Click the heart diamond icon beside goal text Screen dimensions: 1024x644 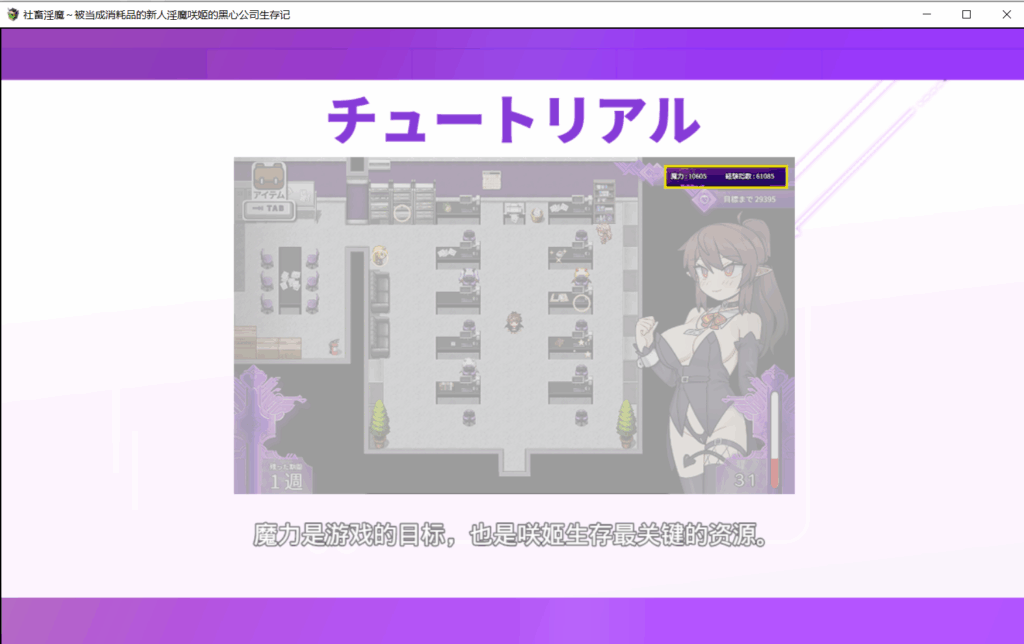coord(704,199)
